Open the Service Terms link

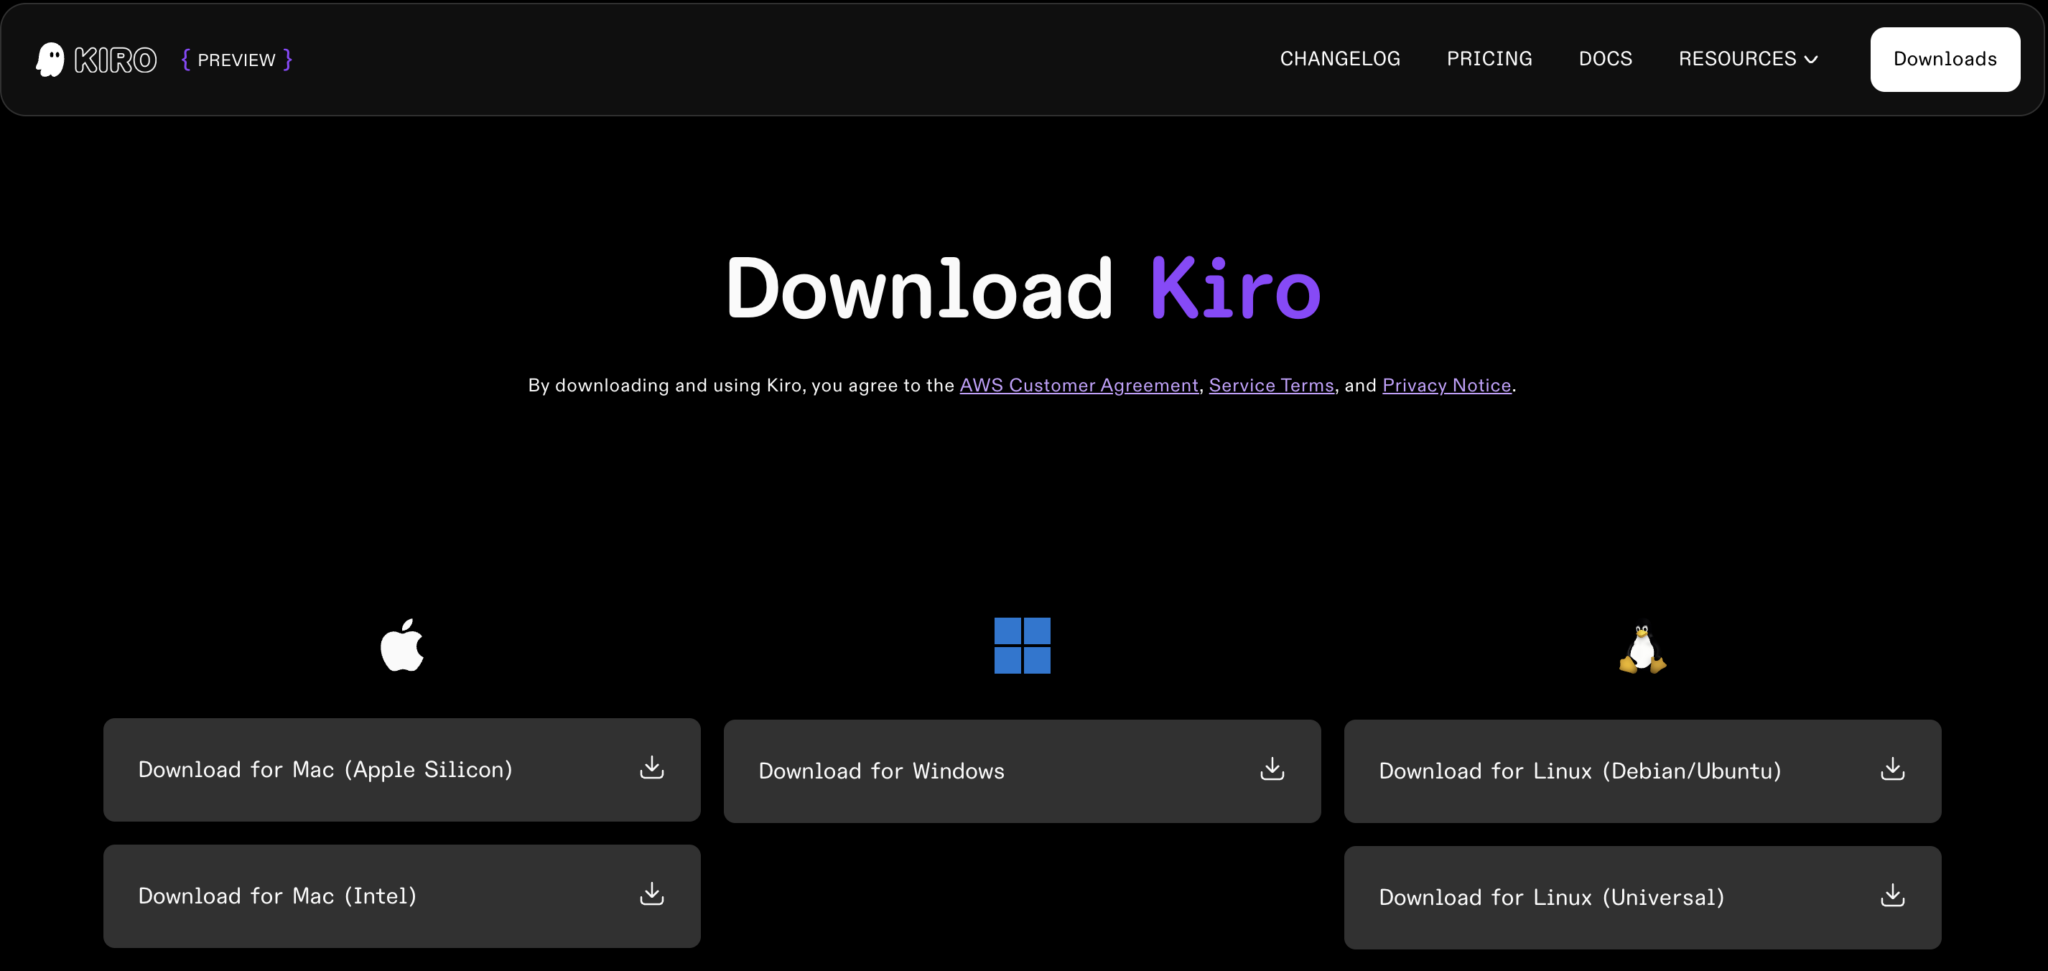[1271, 385]
